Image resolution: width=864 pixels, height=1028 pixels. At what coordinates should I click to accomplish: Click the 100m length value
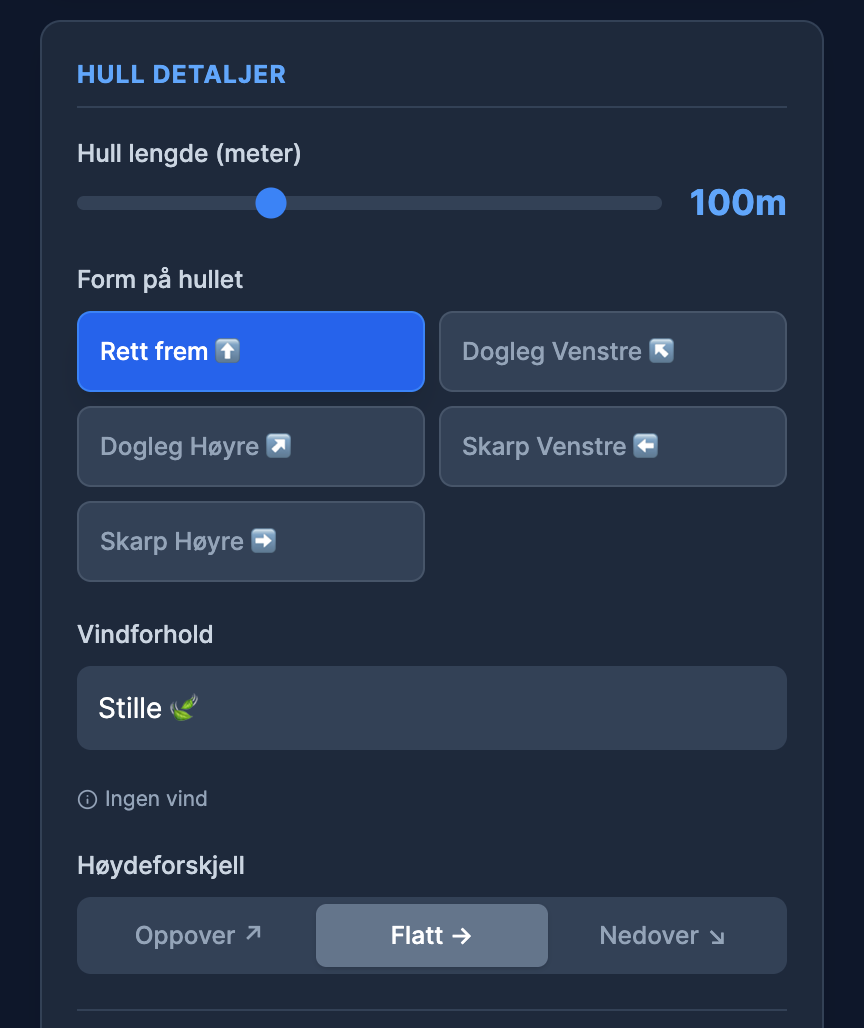(x=737, y=203)
